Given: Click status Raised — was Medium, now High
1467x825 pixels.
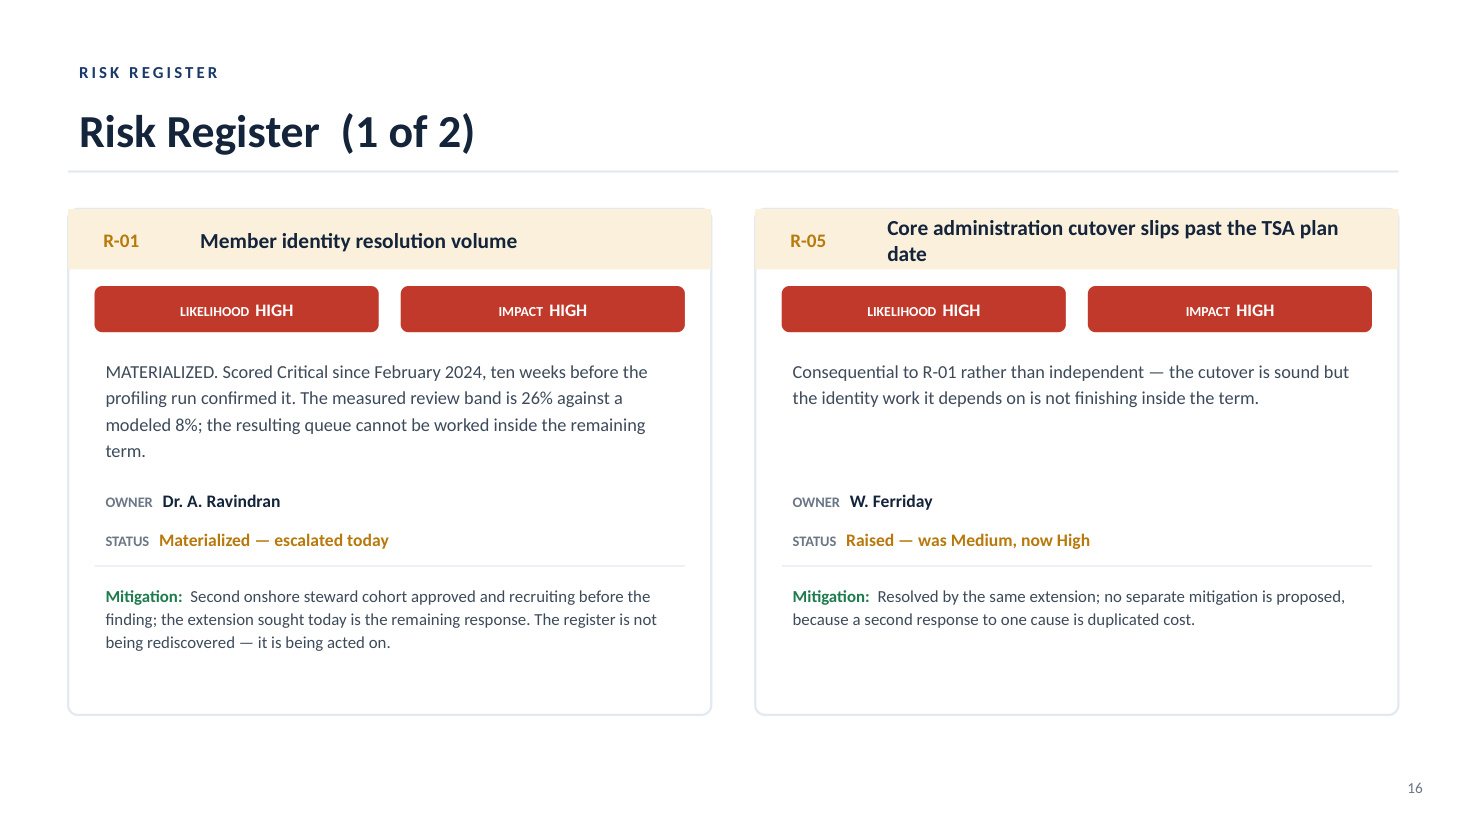Looking at the screenshot, I should click(x=968, y=540).
